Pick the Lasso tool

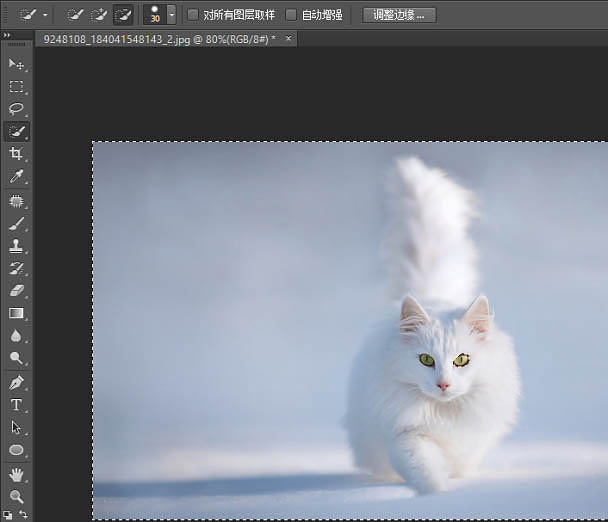(16, 109)
